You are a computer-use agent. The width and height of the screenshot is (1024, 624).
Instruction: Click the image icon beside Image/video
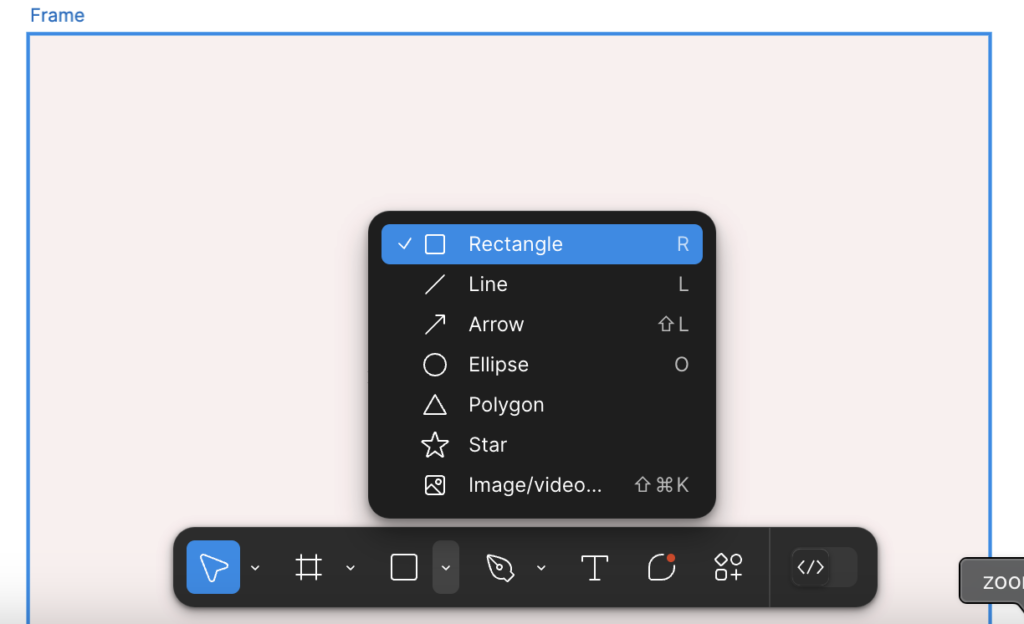pyautogui.click(x=435, y=485)
